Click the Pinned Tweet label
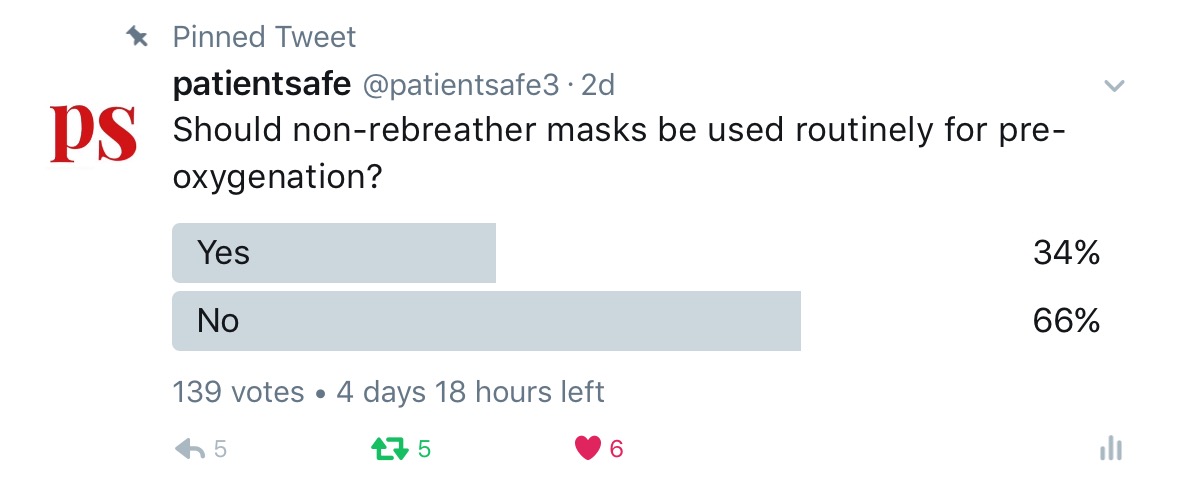1182x489 pixels. click(264, 36)
